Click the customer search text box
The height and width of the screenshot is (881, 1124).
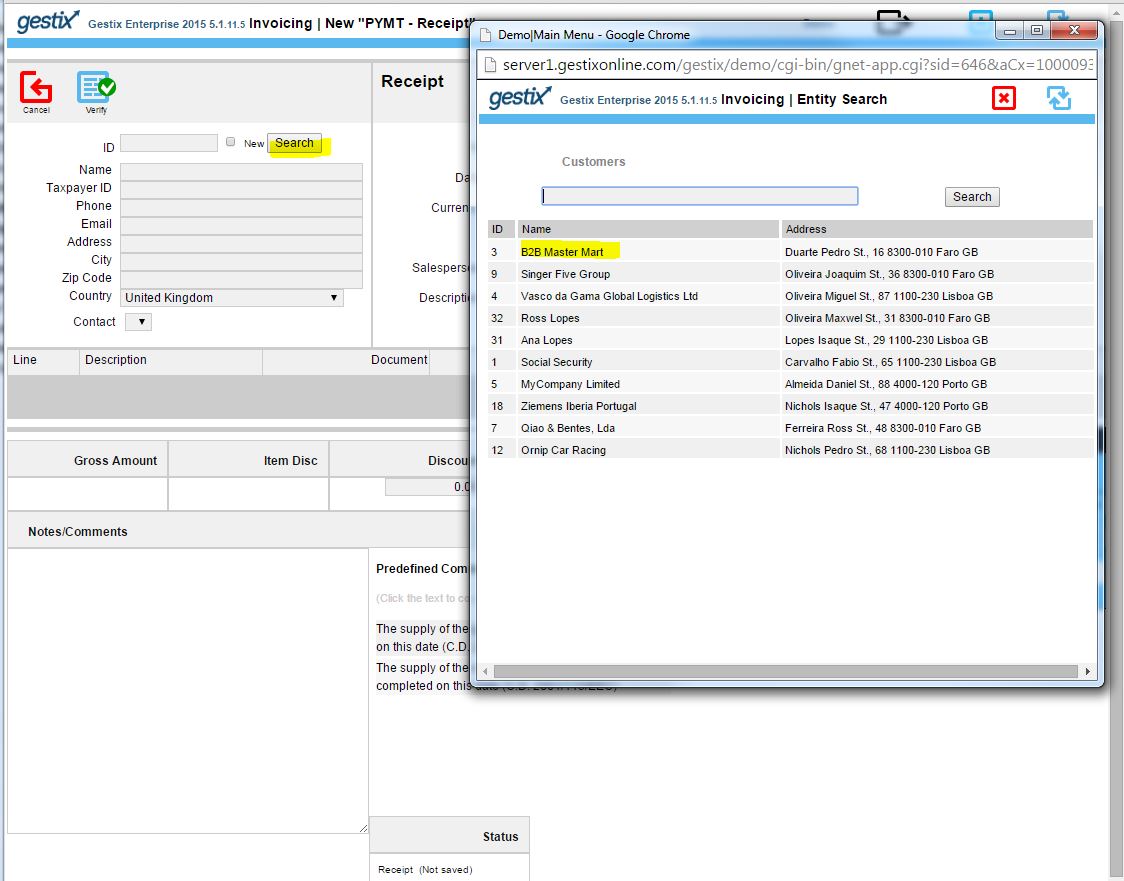click(700, 196)
